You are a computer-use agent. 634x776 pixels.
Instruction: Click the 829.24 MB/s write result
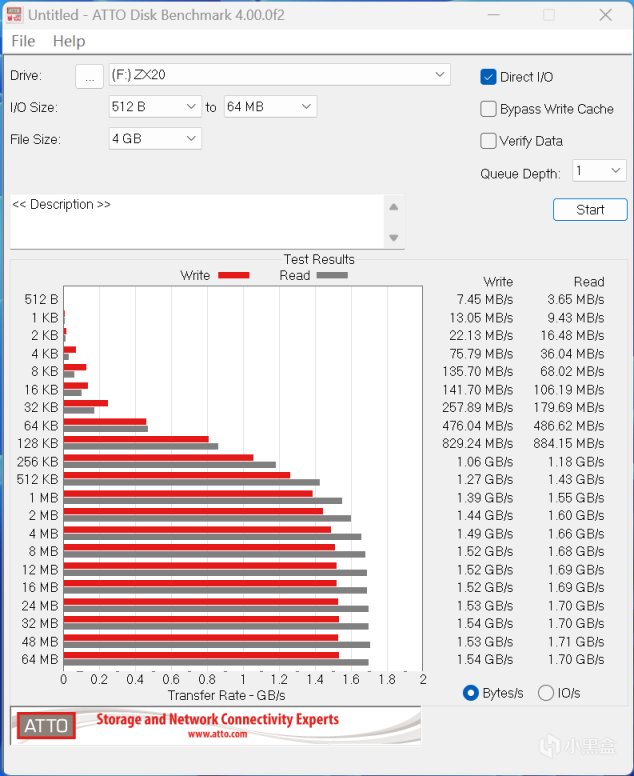click(478, 443)
